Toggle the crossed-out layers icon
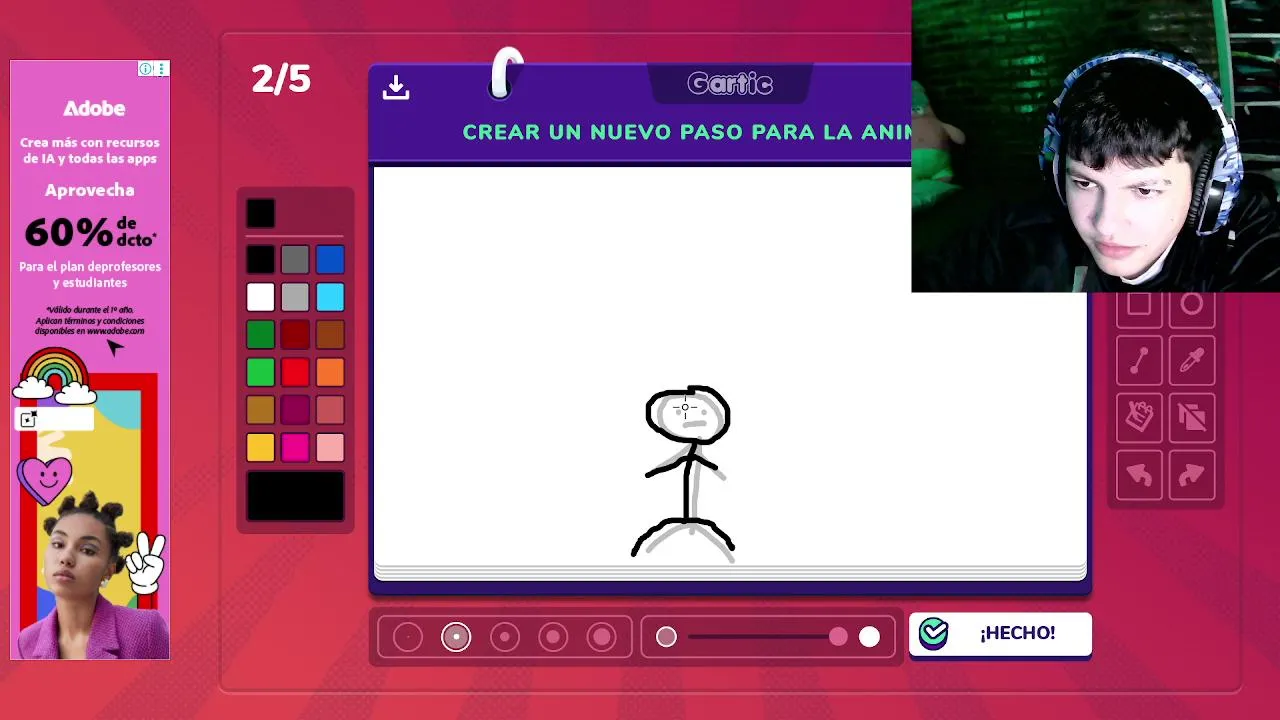Image resolution: width=1280 pixels, height=720 pixels. 1191,417
